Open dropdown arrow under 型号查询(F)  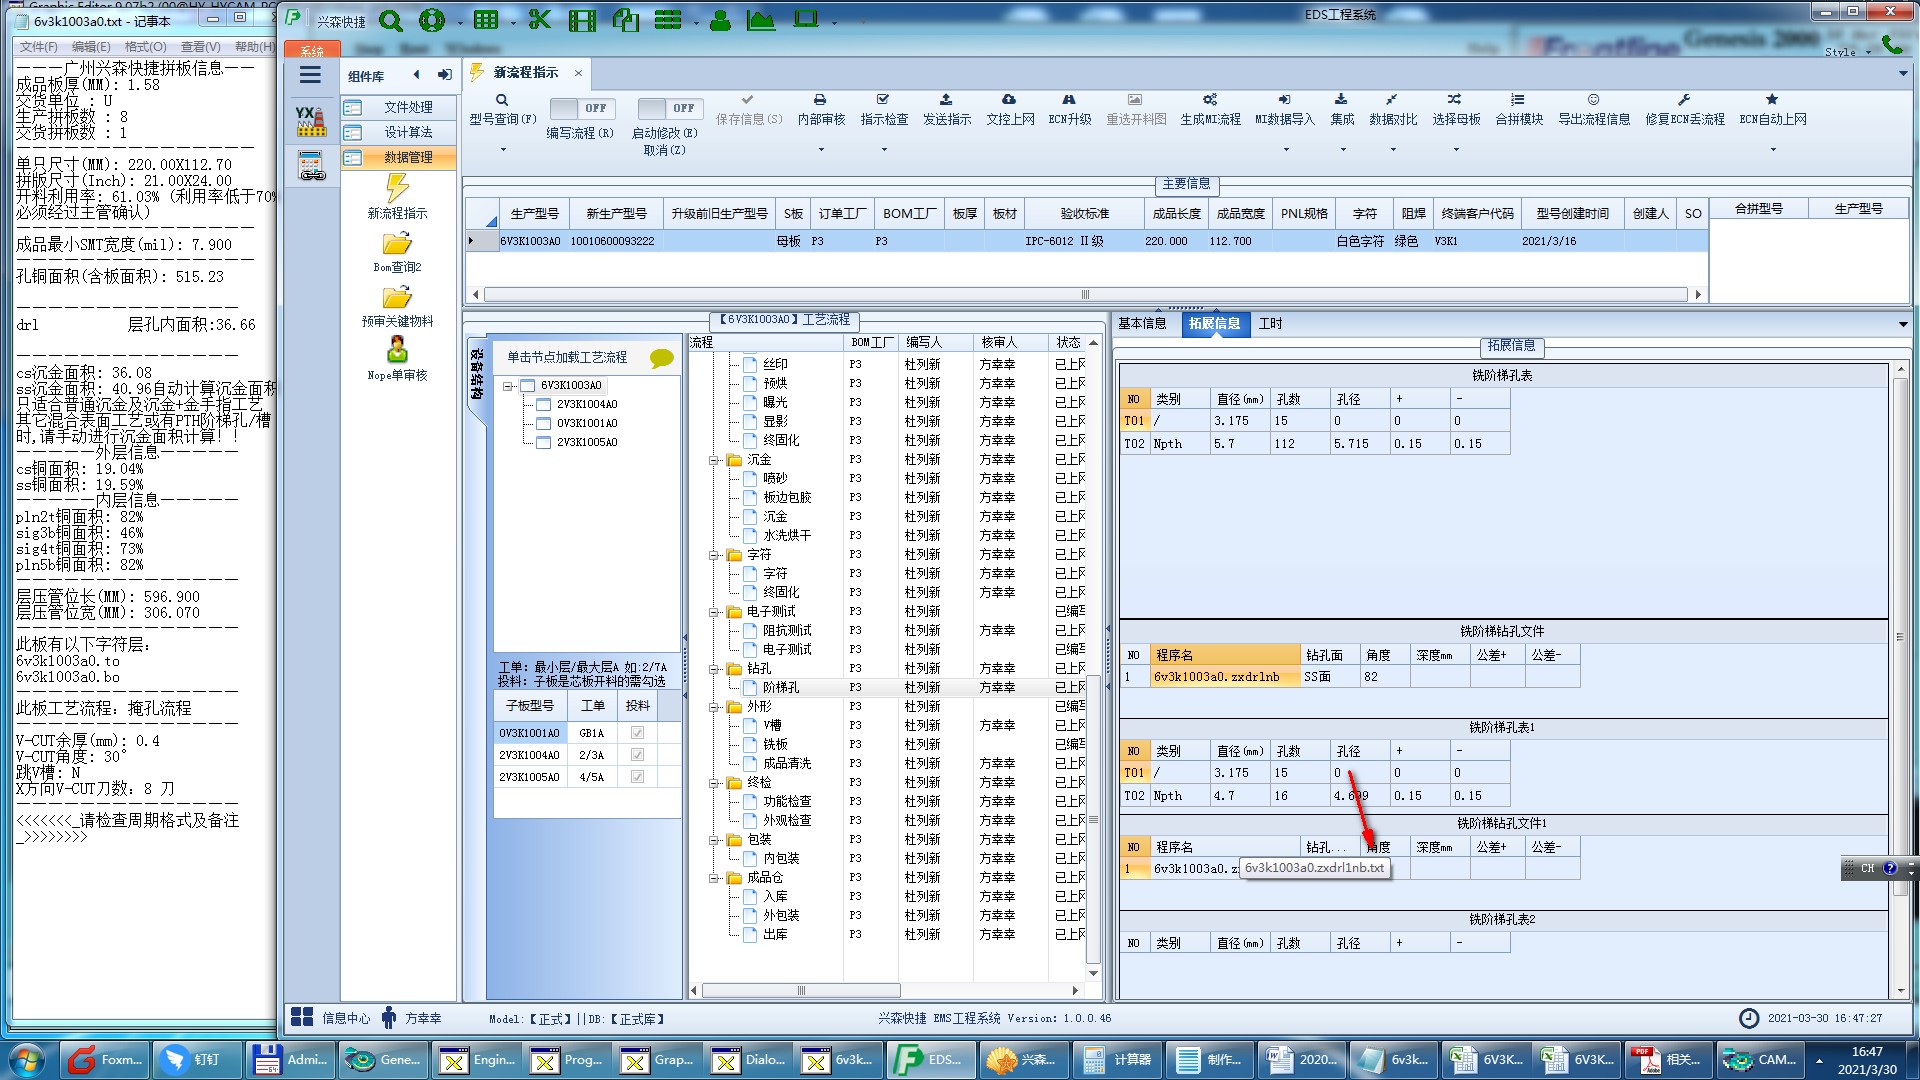click(503, 150)
